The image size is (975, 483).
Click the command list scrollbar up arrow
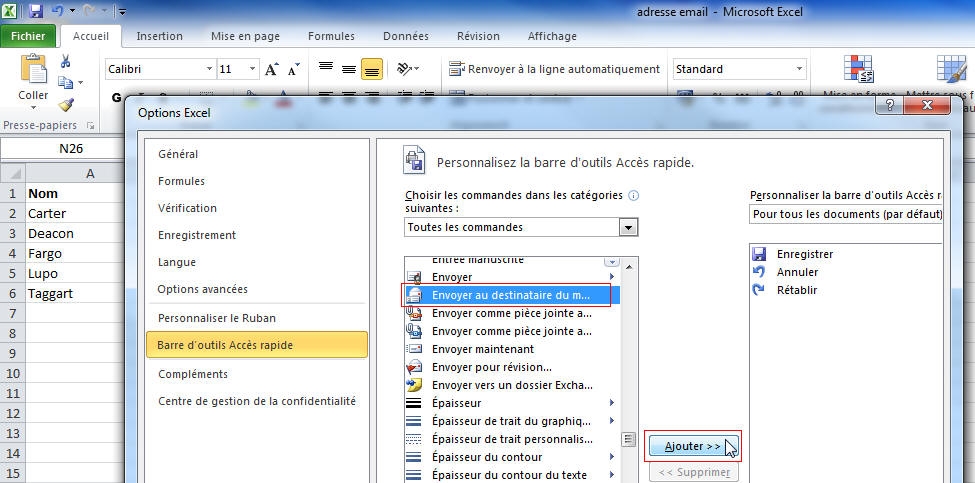[x=629, y=267]
